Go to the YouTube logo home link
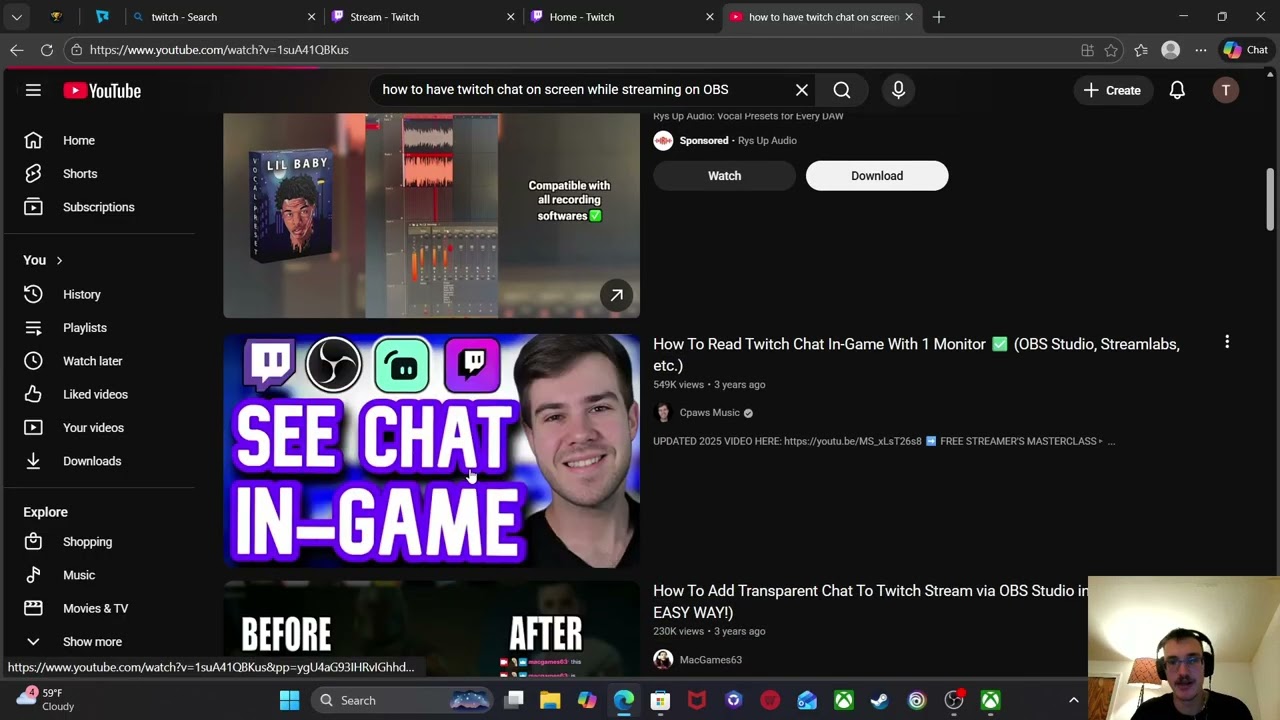Screen dimensions: 1280x720 (x=102, y=91)
